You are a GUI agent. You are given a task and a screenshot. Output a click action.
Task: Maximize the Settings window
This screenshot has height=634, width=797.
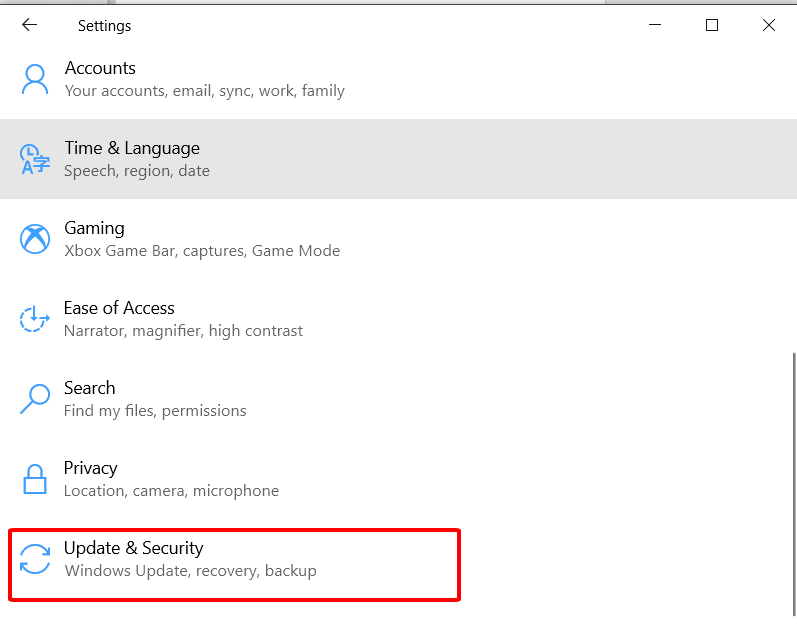pyautogui.click(x=712, y=25)
